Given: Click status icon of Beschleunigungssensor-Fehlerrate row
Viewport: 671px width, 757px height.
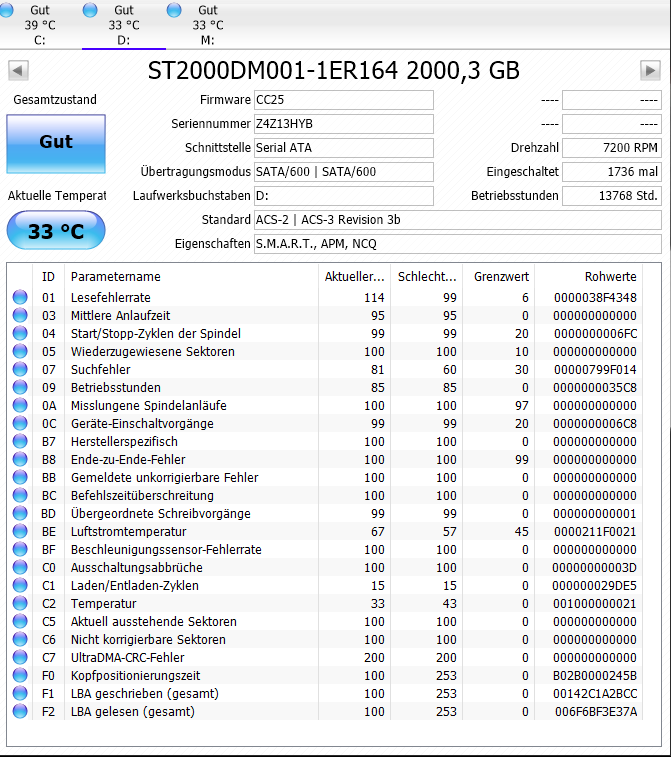Looking at the screenshot, I should coord(20,549).
